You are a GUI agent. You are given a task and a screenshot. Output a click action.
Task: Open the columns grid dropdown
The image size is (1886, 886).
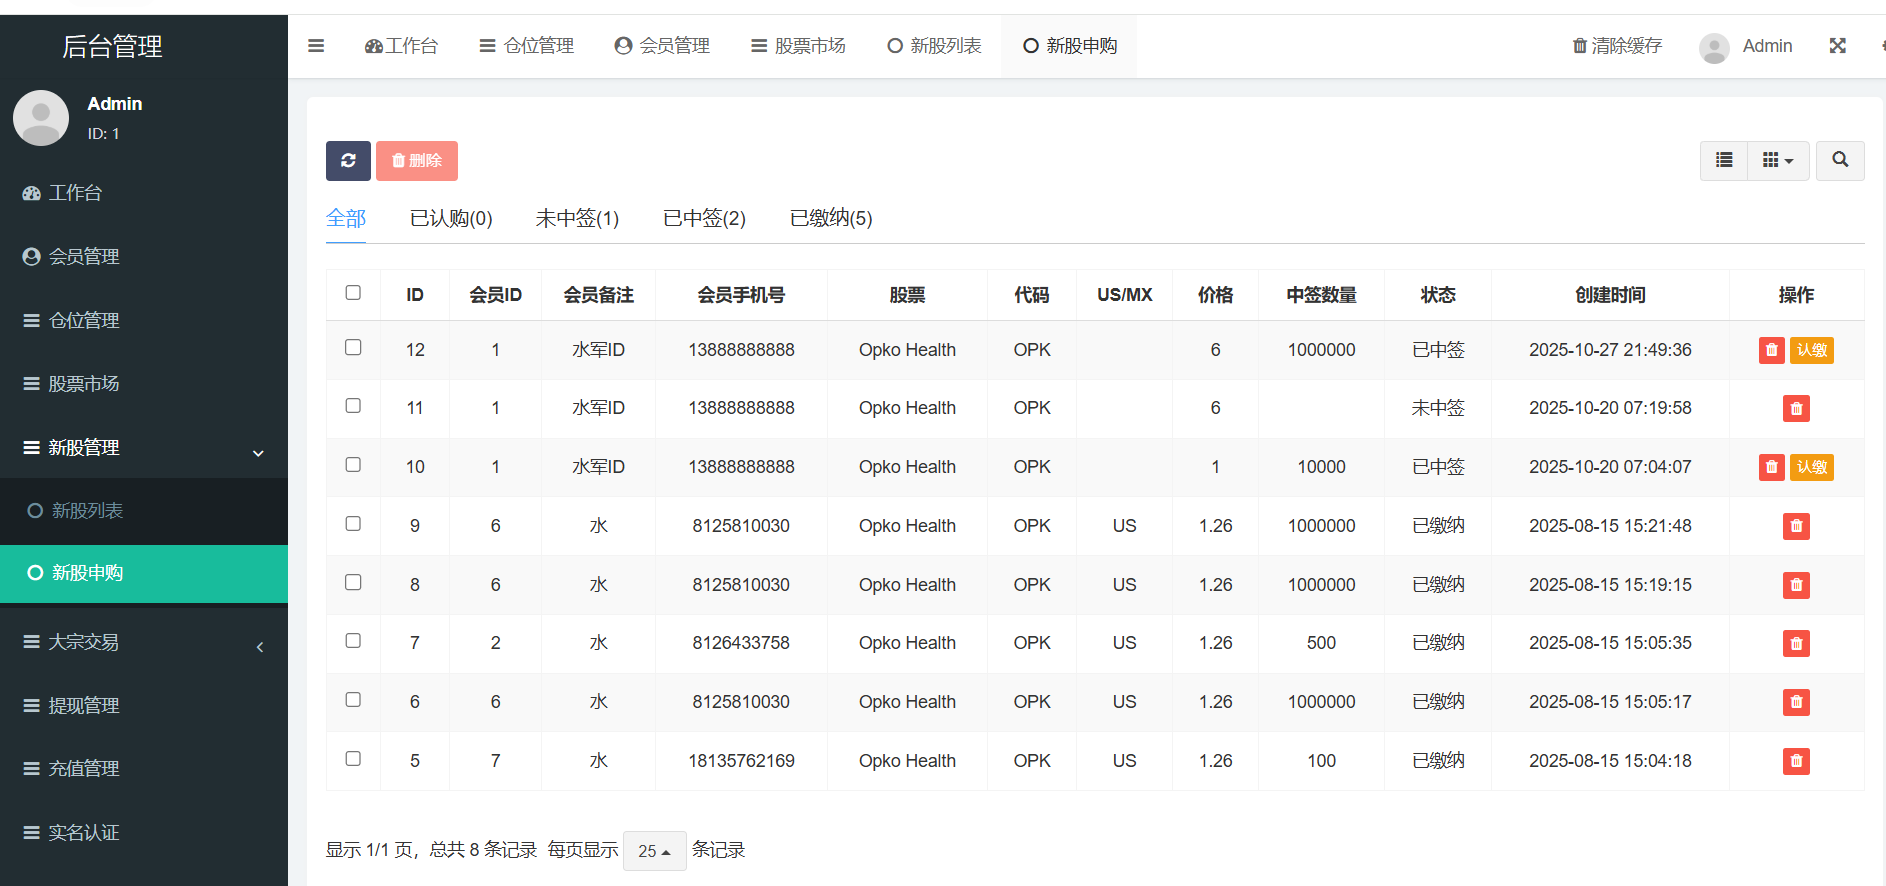point(1777,160)
